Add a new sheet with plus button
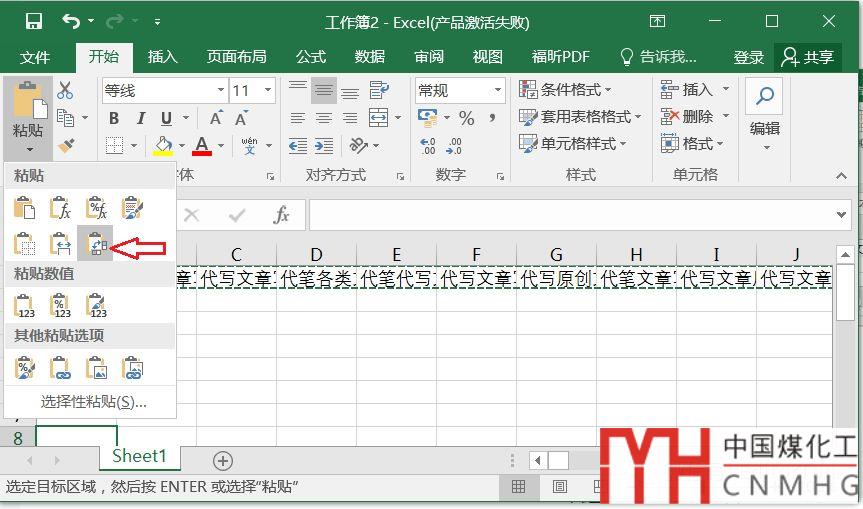This screenshot has height=509, width=863. (x=223, y=460)
